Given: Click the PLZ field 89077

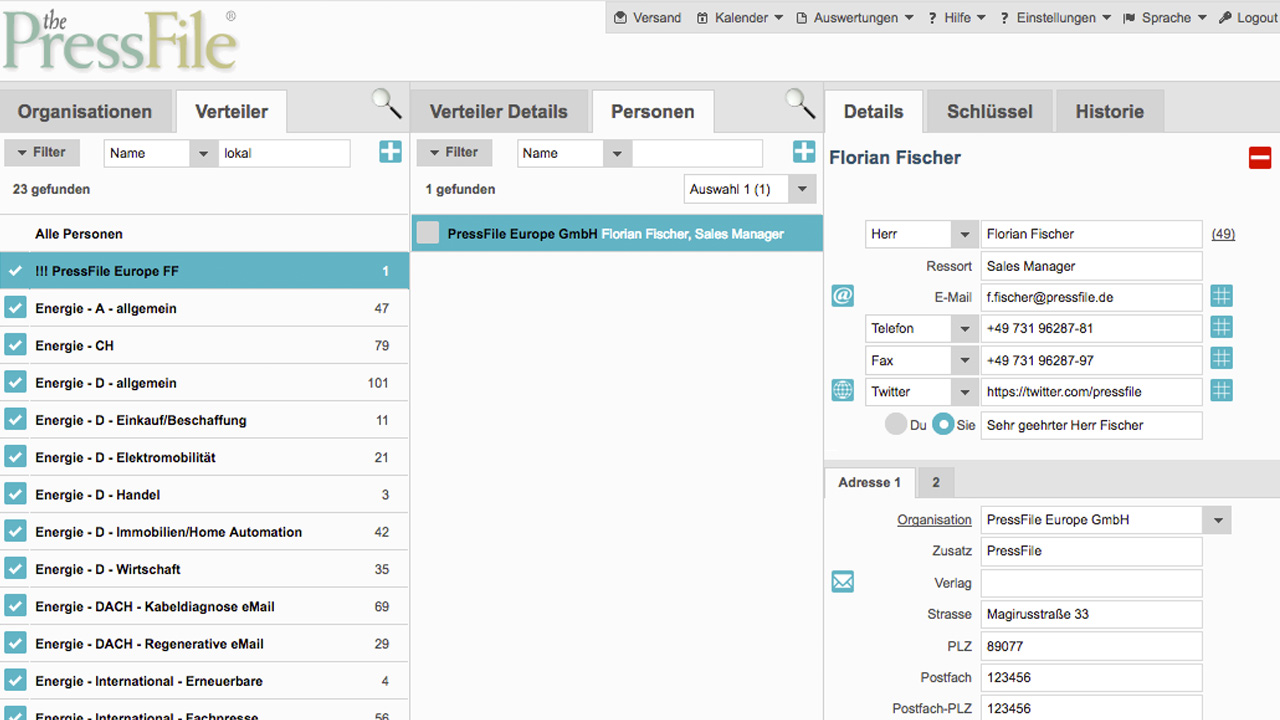Looking at the screenshot, I should pos(1091,646).
